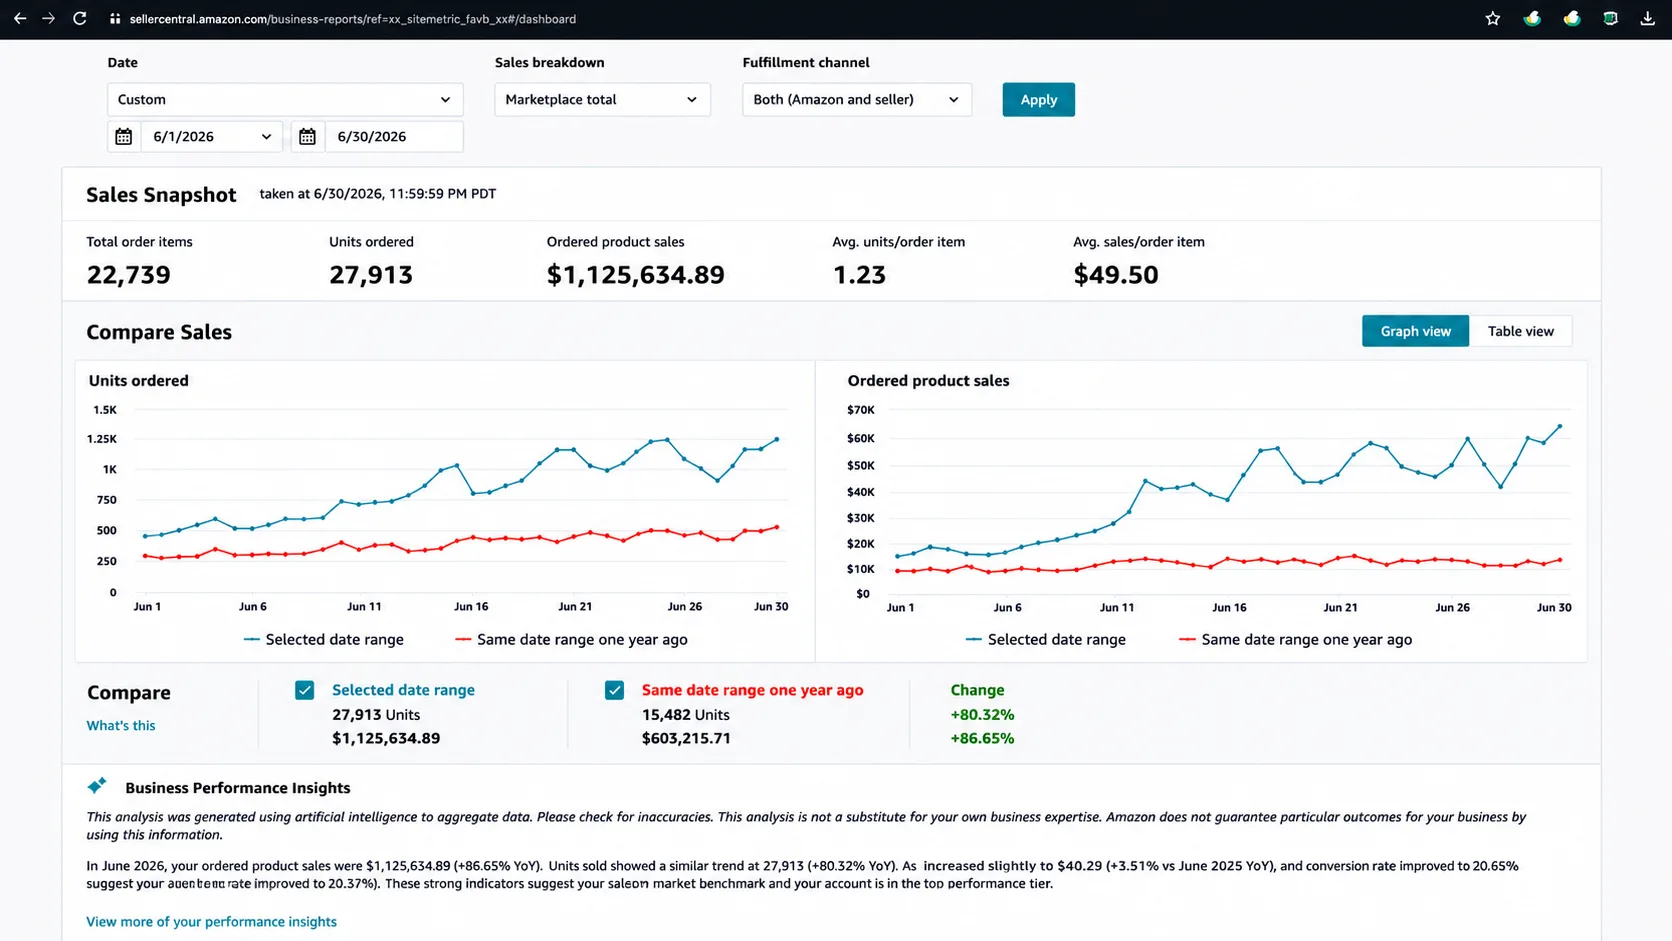Go back using browser back arrow

click(19, 18)
